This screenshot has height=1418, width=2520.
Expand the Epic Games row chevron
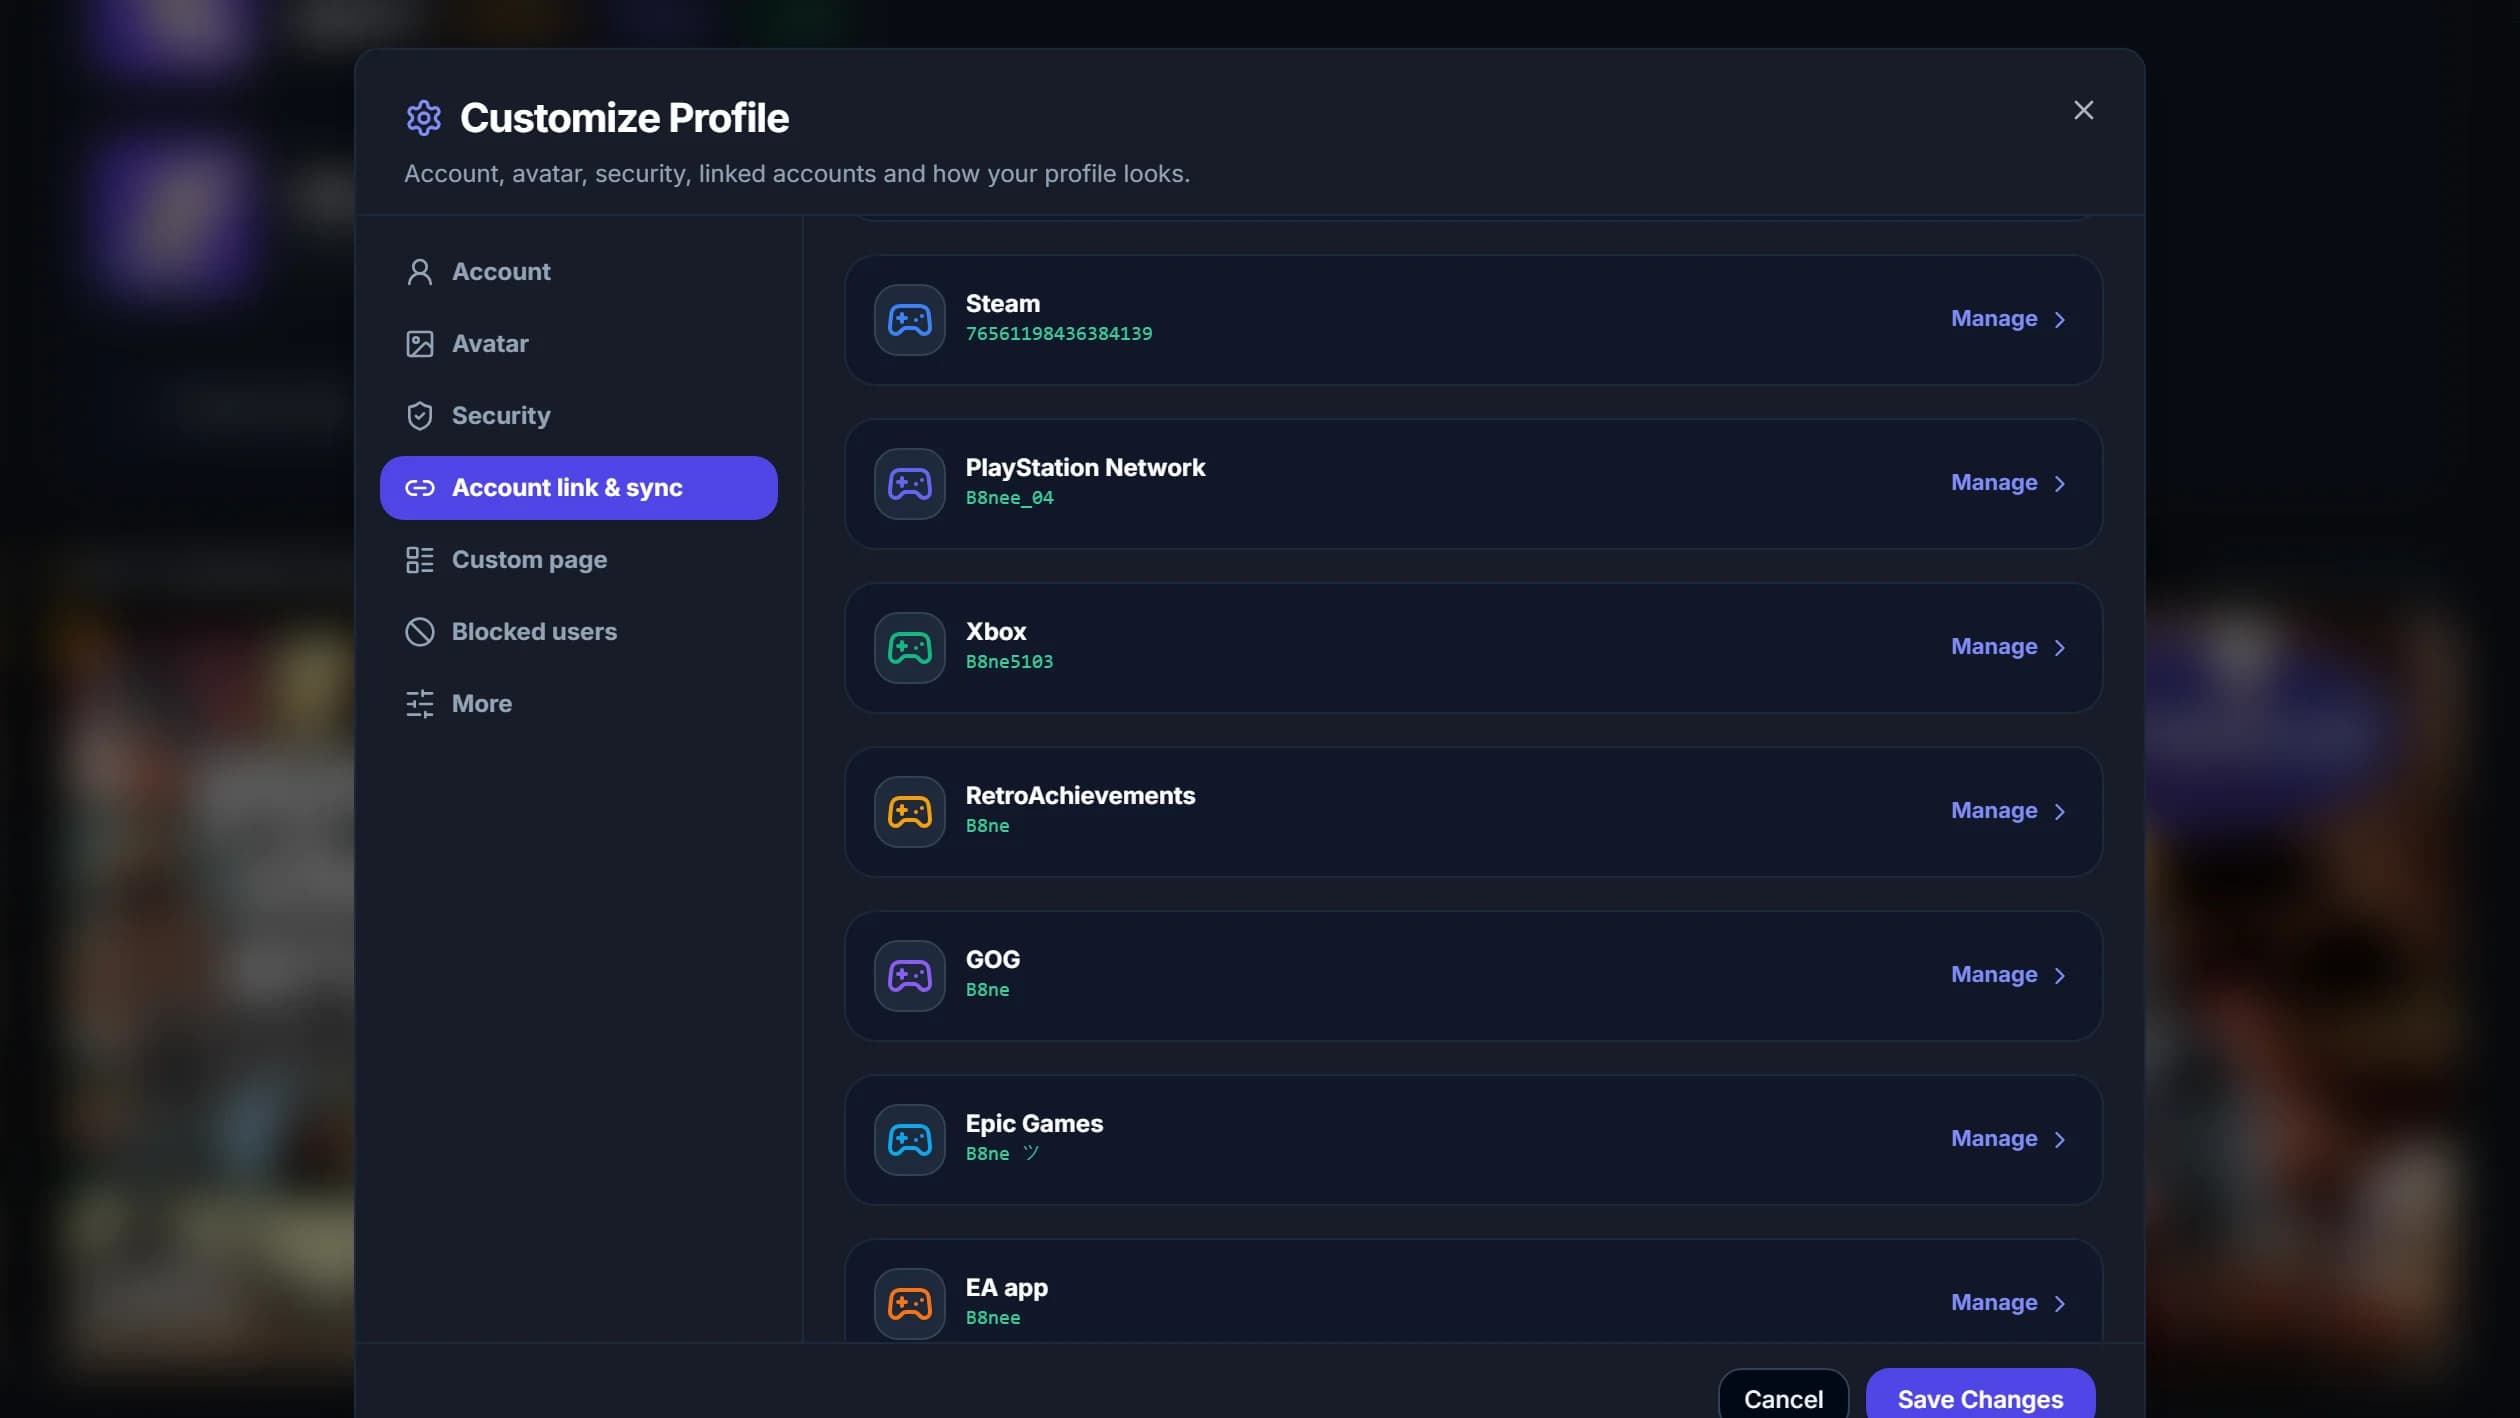[2059, 1140]
